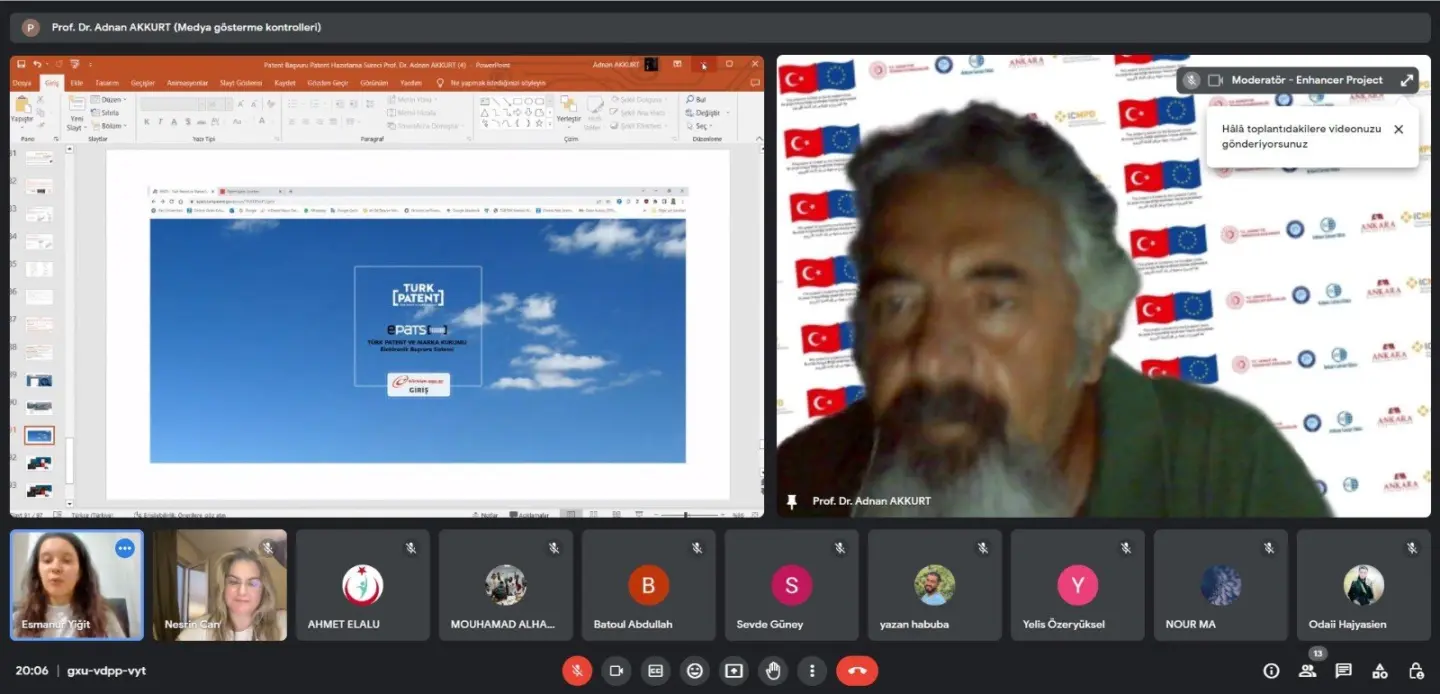Click the pin icon beside Prof. Dr. Adnan AKKURT

(x=792, y=501)
